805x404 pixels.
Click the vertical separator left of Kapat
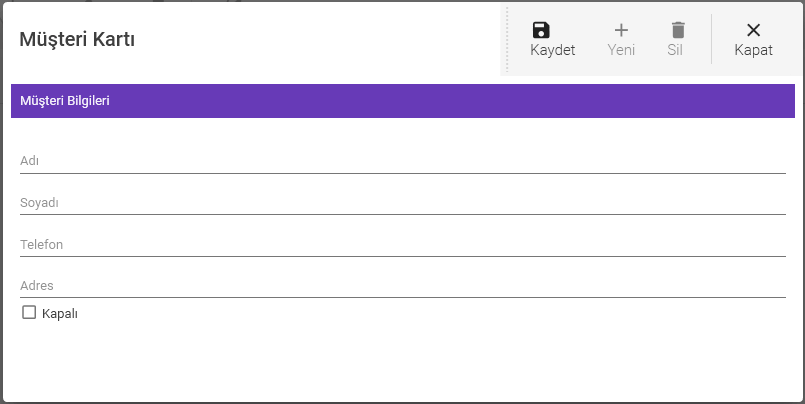[711, 39]
